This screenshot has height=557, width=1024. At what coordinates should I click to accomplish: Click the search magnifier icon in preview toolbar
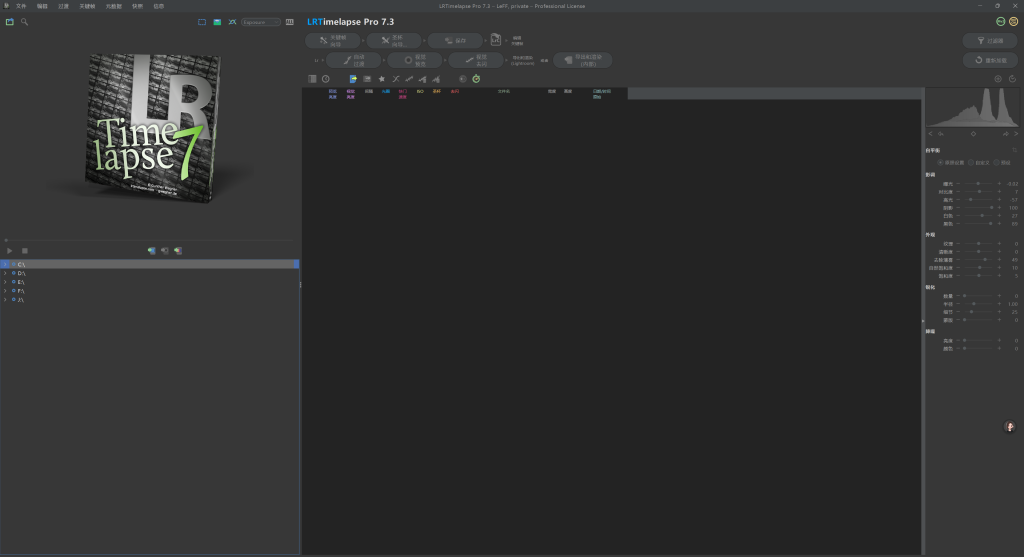pyautogui.click(x=24, y=21)
